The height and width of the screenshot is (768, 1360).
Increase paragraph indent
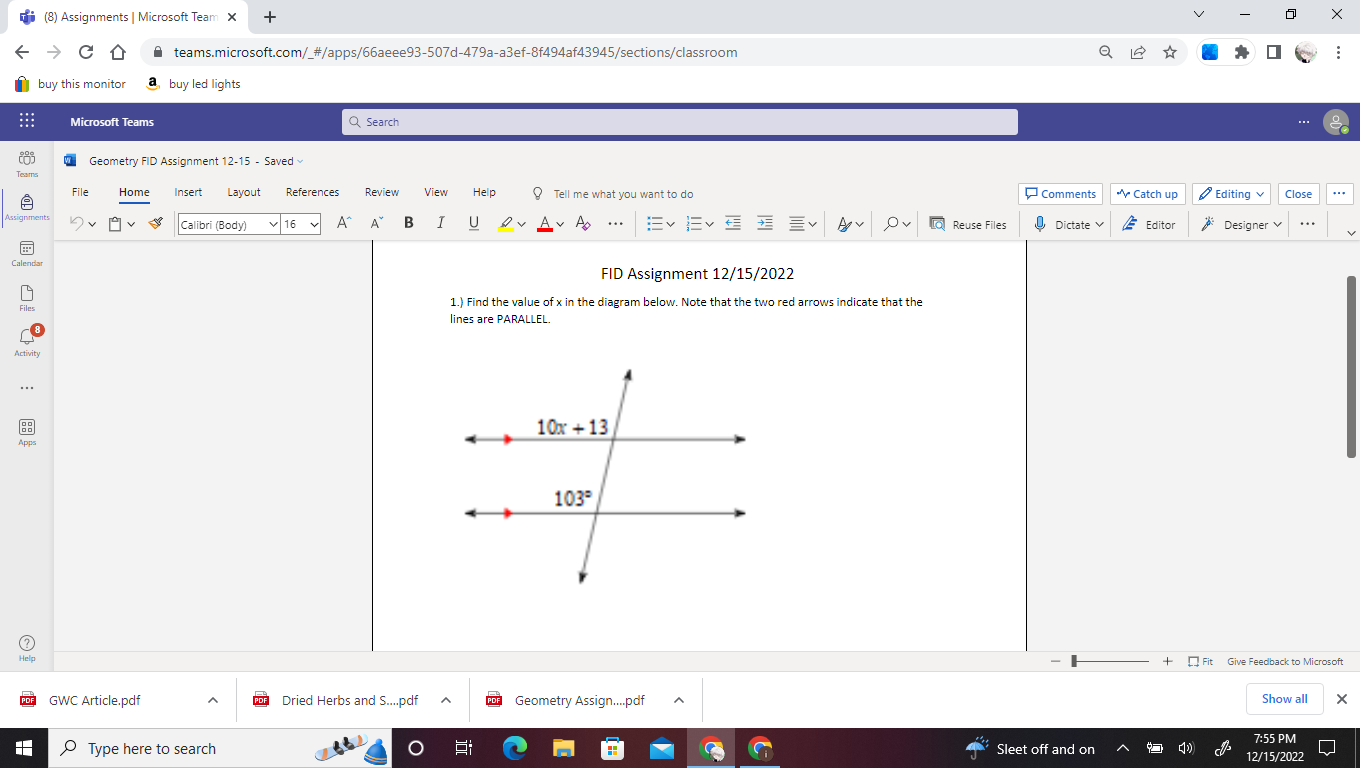tap(765, 224)
